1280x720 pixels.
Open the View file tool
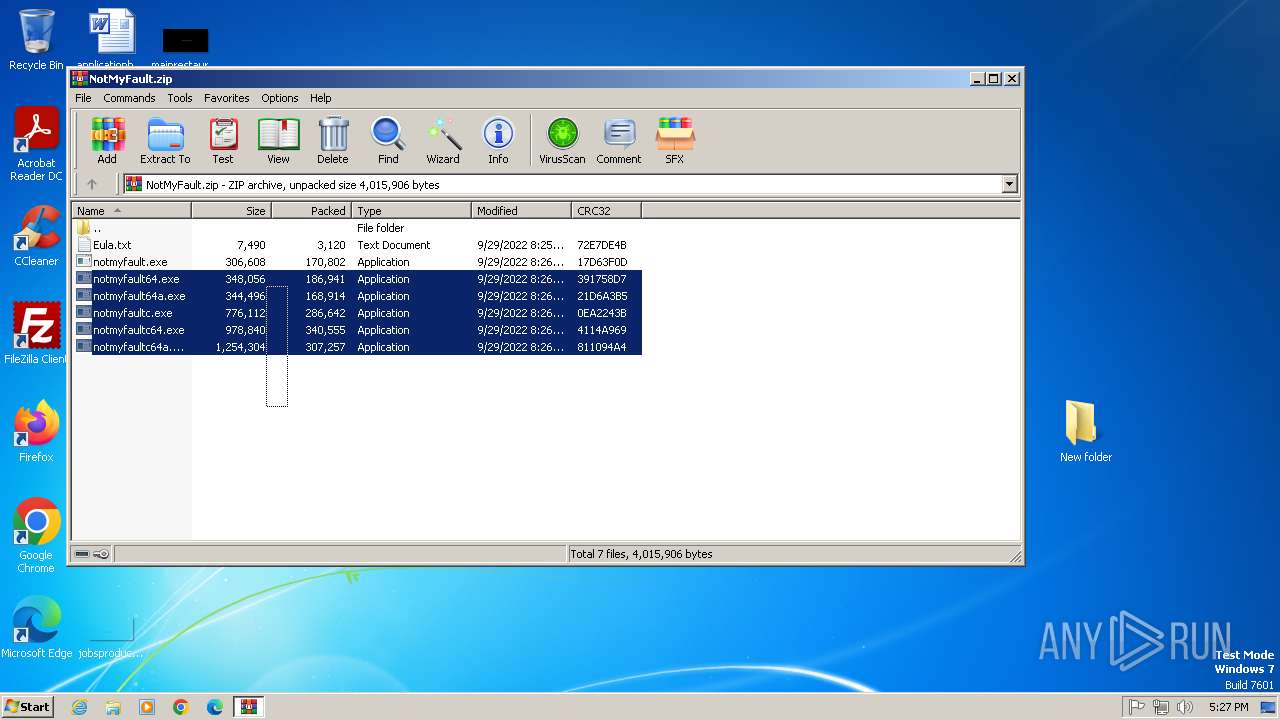tap(278, 141)
